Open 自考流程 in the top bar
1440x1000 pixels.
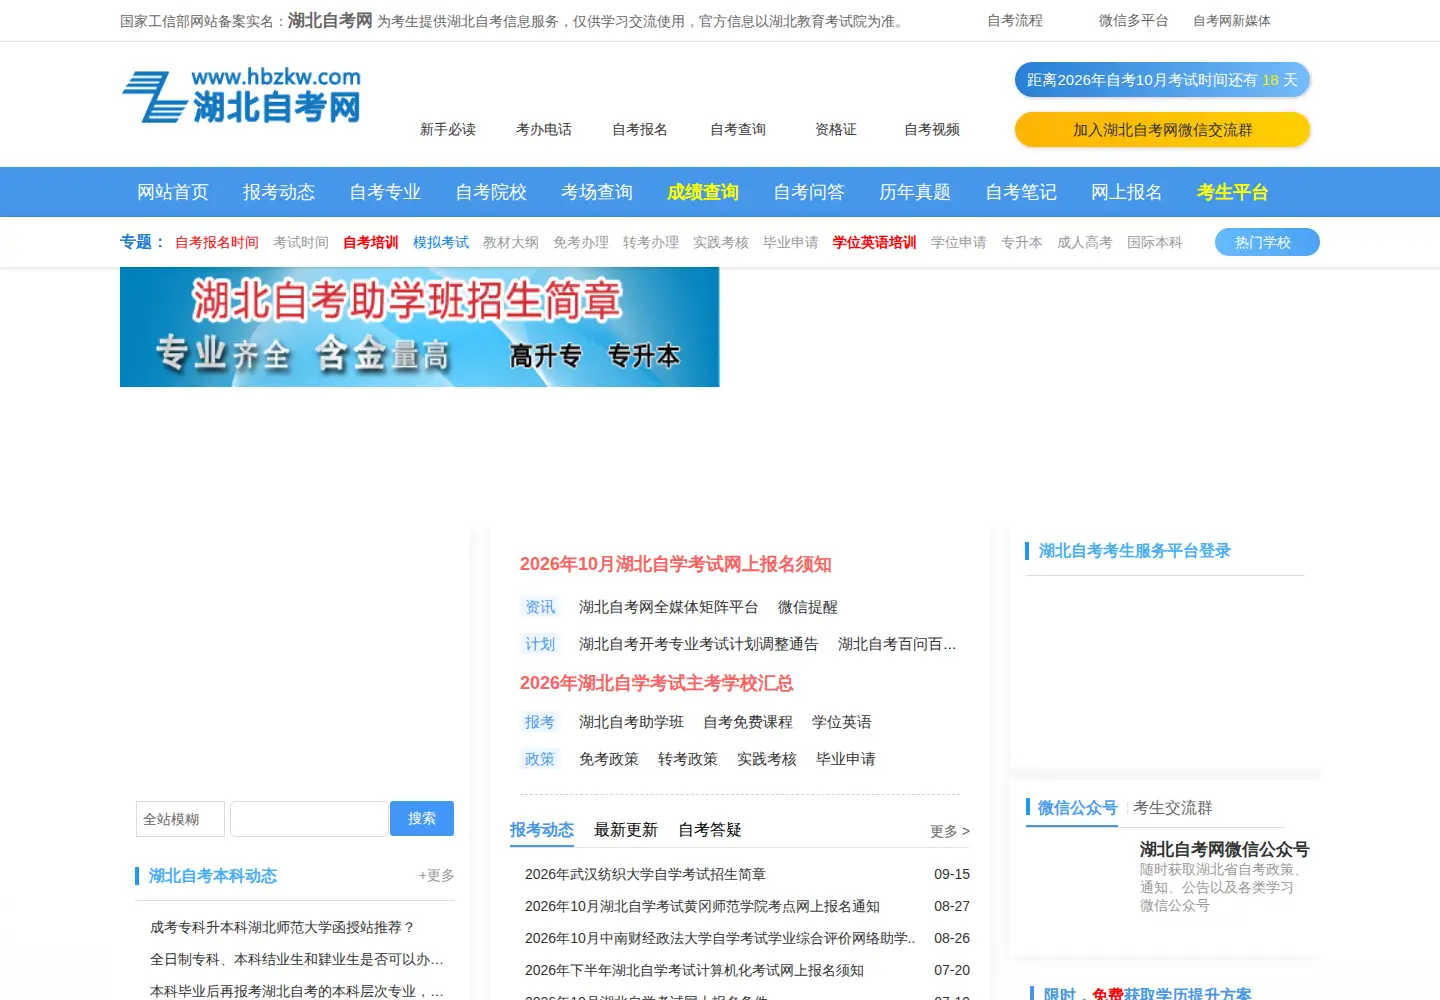pos(1015,20)
